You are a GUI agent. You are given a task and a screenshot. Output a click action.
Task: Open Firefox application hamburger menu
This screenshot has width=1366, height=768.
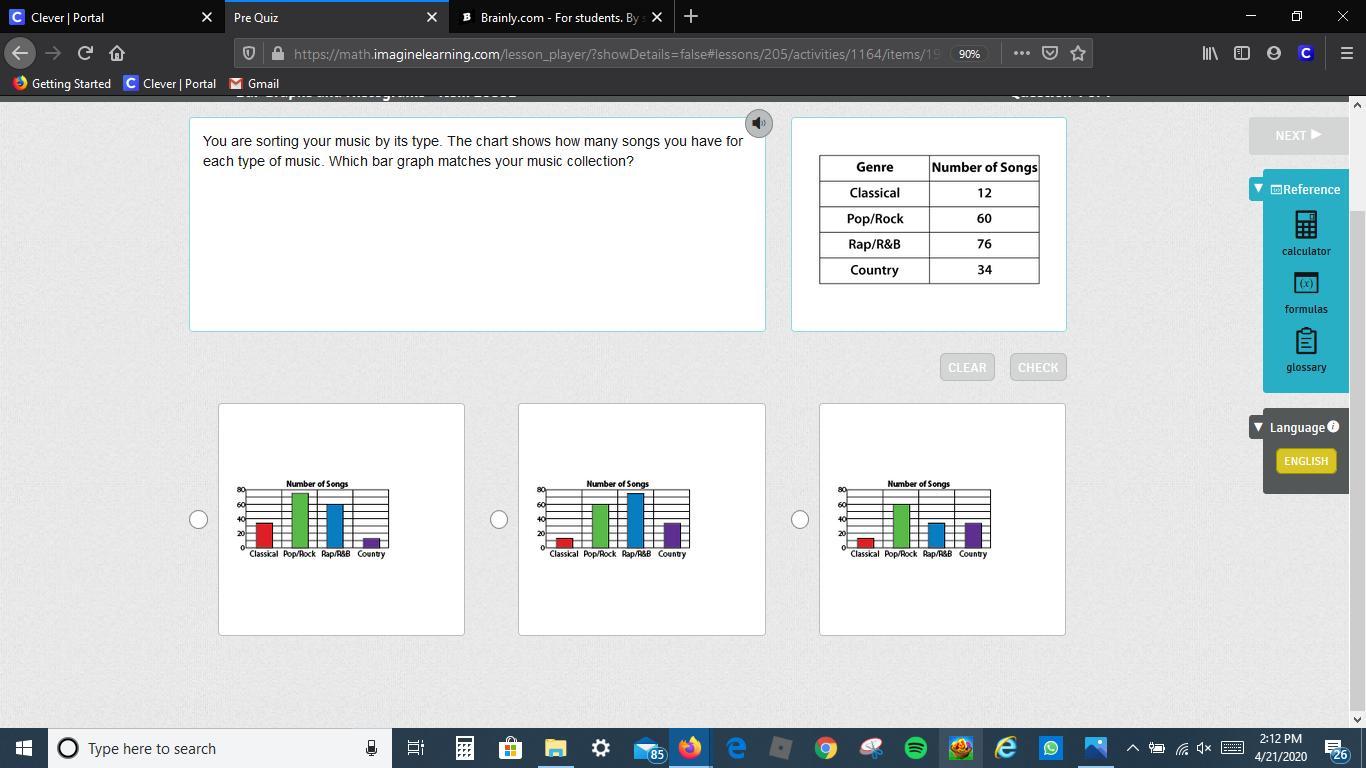[1346, 53]
